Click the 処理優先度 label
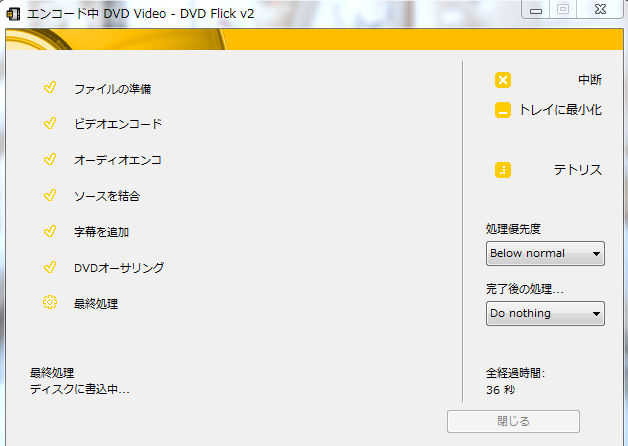Image resolution: width=628 pixels, height=446 pixels. click(513, 229)
